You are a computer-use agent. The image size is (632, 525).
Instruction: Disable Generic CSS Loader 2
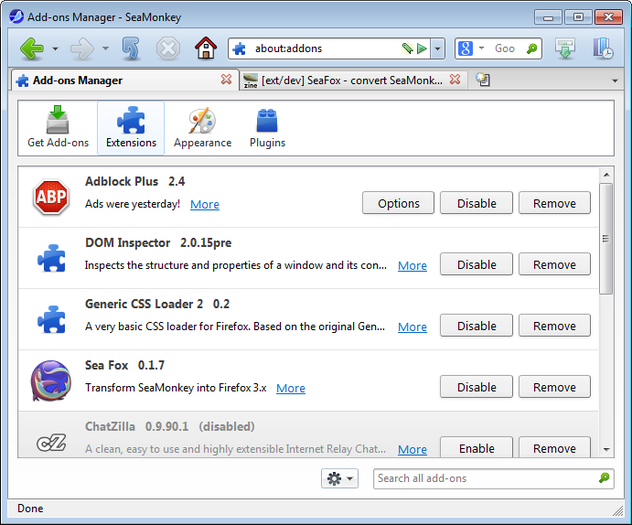point(476,326)
